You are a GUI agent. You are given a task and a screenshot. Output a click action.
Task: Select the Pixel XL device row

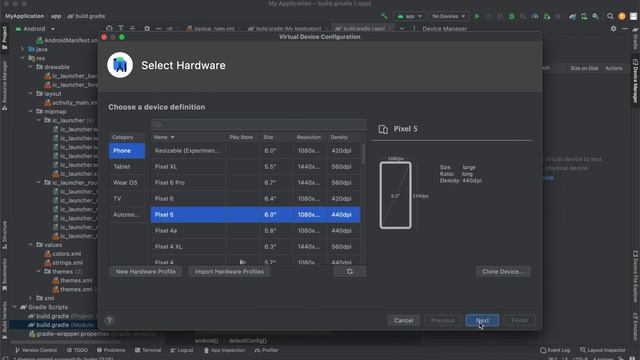coord(256,167)
